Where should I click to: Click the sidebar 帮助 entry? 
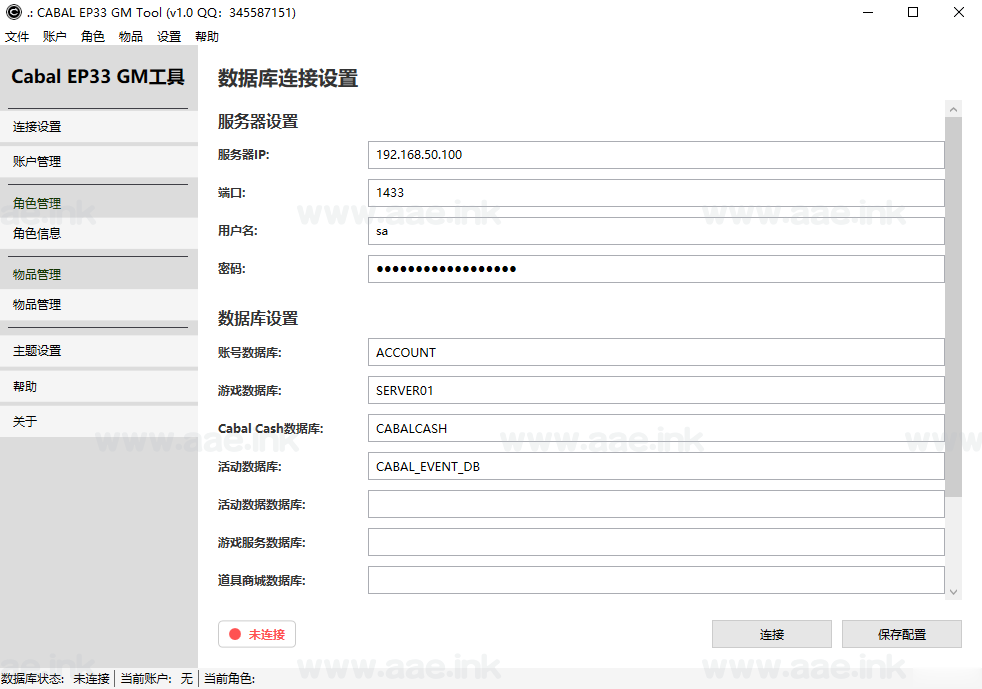point(99,386)
